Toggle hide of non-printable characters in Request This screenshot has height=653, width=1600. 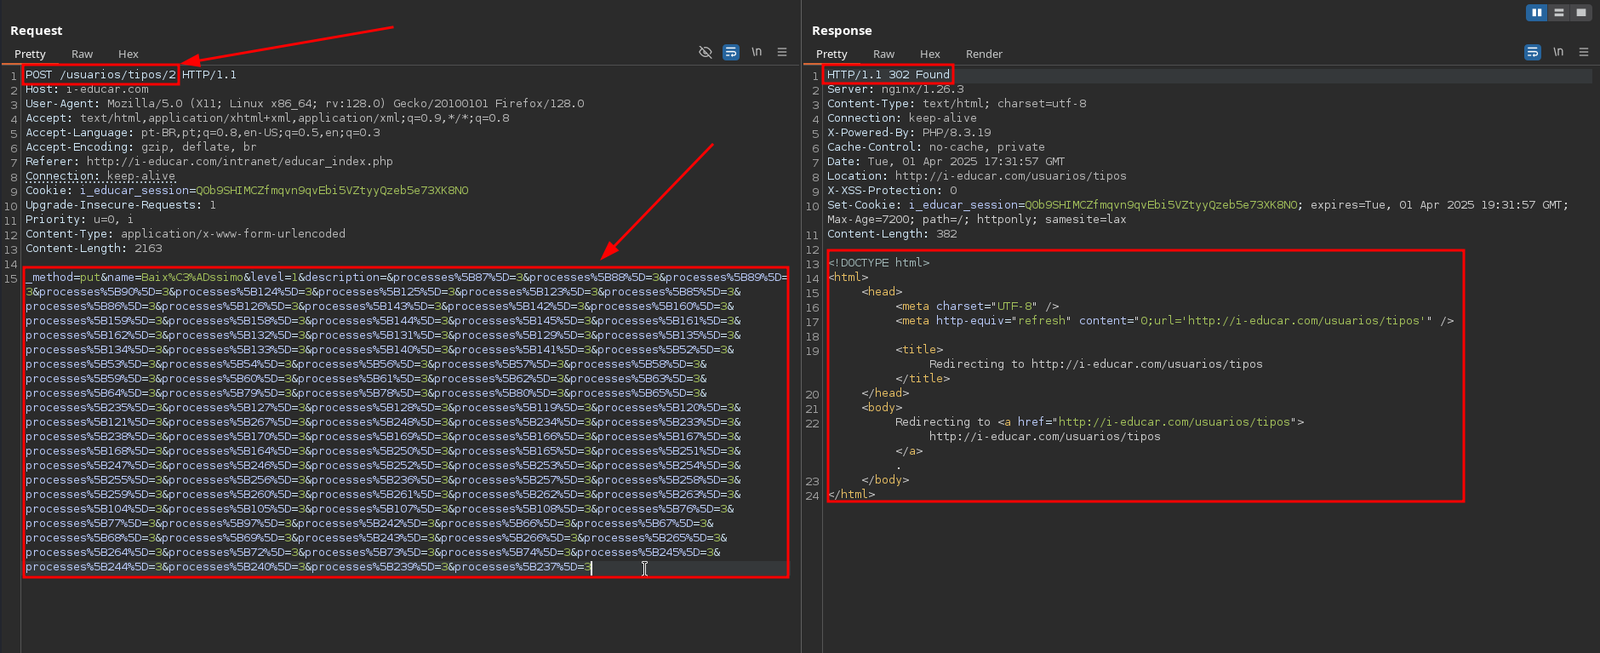705,52
